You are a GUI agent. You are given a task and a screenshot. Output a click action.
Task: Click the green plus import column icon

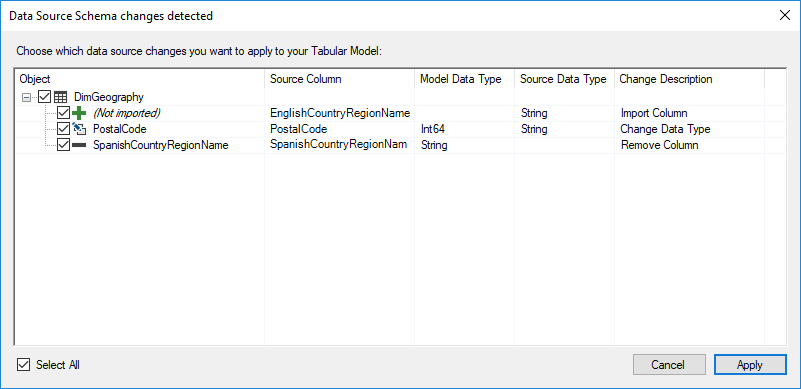point(79,113)
